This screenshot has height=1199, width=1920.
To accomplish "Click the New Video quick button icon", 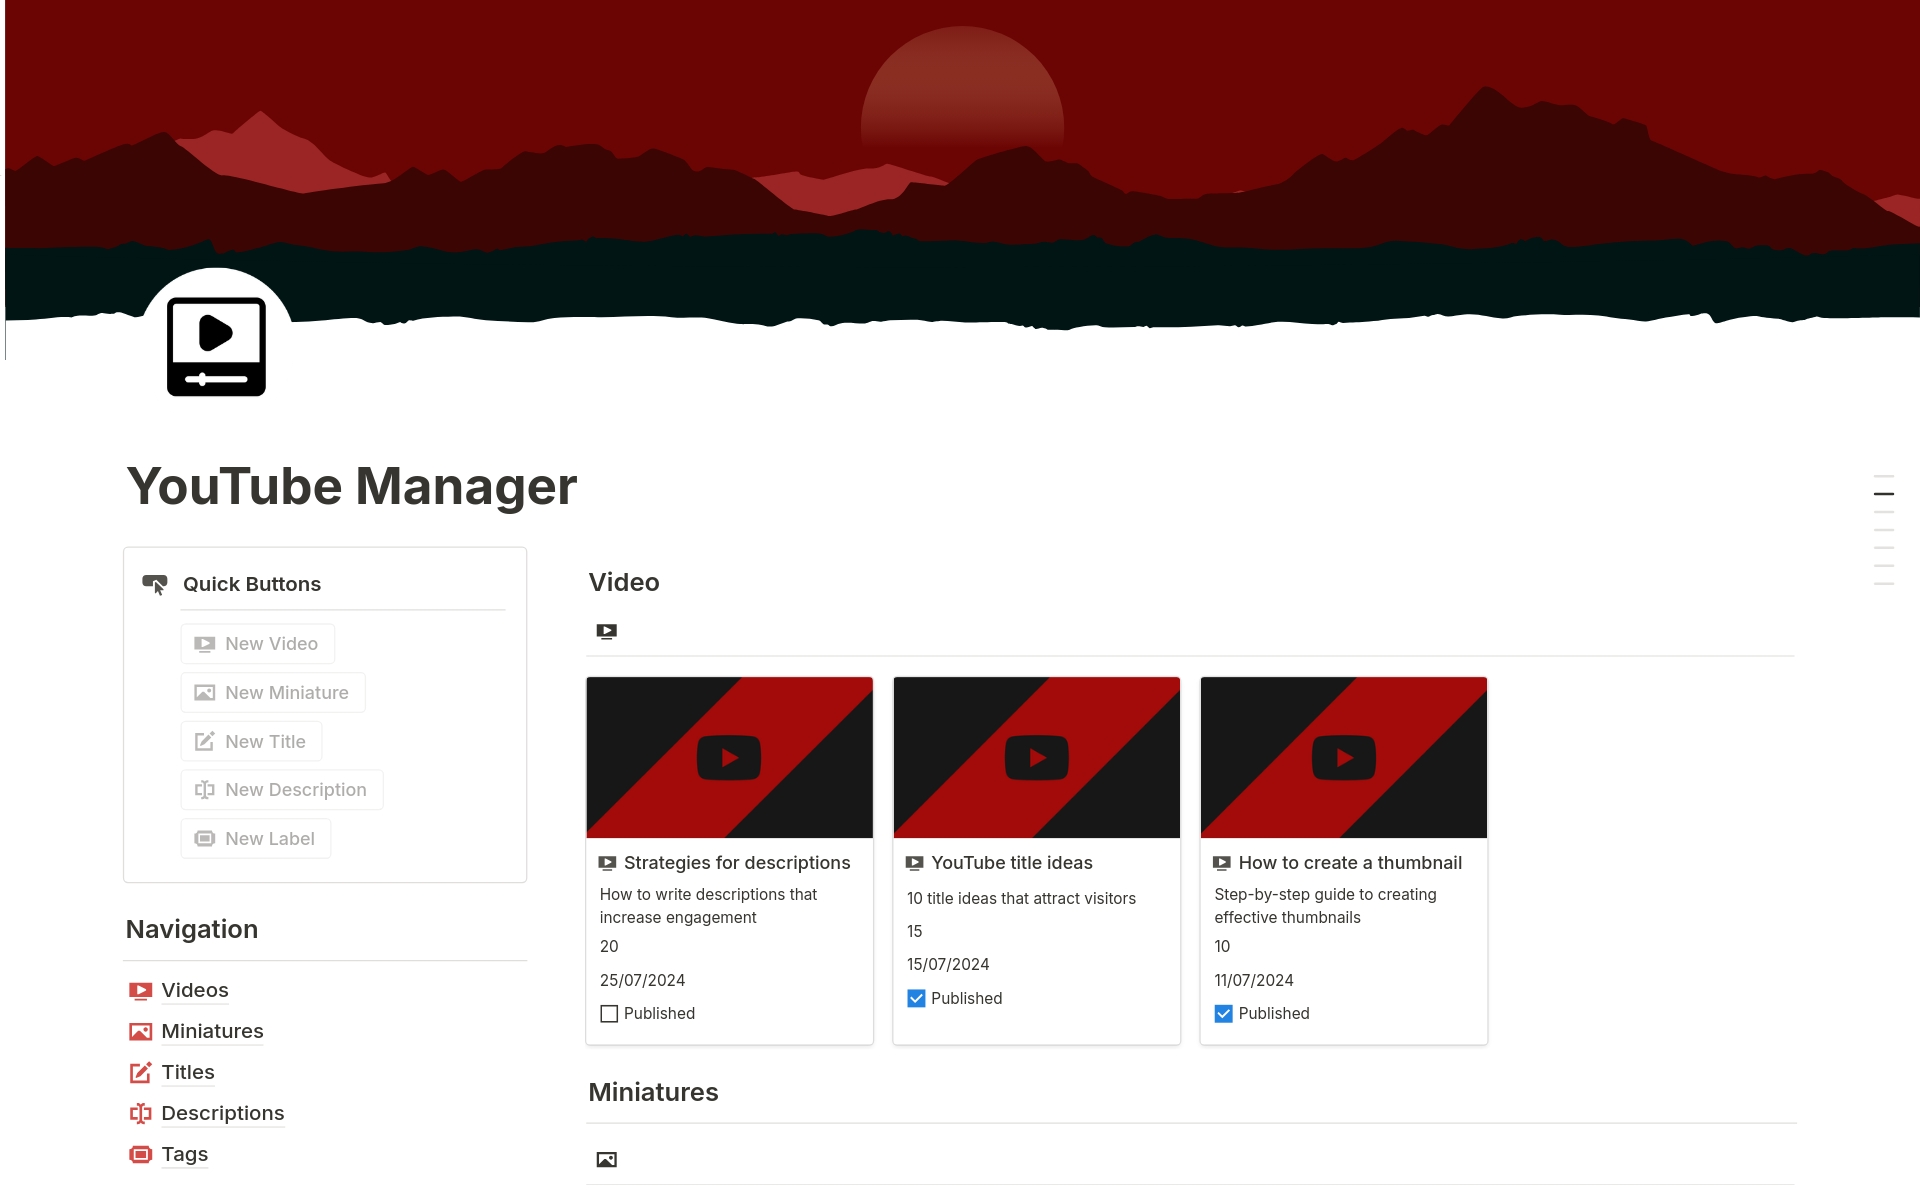I will 205,644.
